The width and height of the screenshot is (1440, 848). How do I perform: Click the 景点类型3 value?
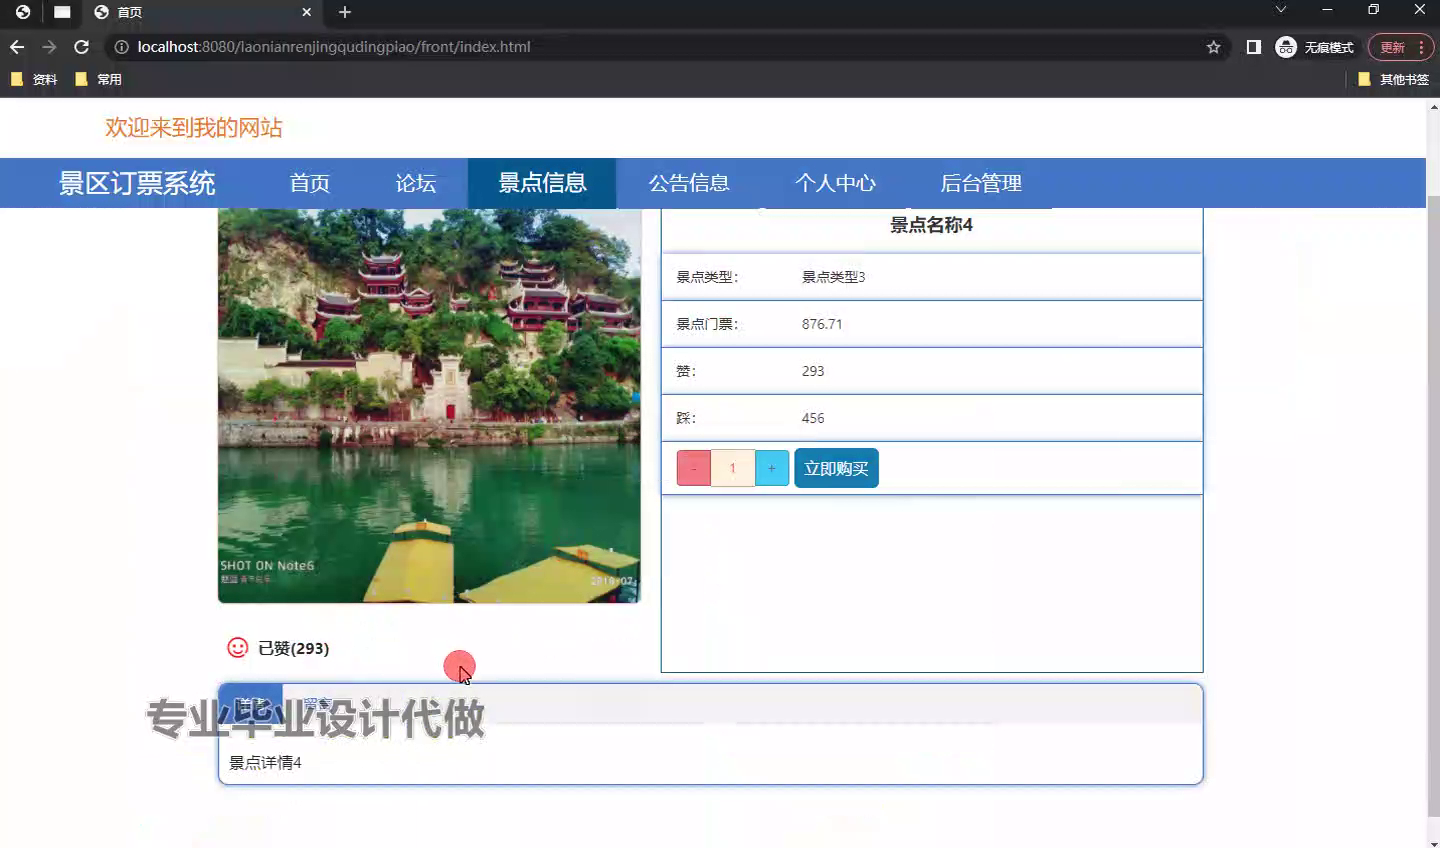coord(833,277)
